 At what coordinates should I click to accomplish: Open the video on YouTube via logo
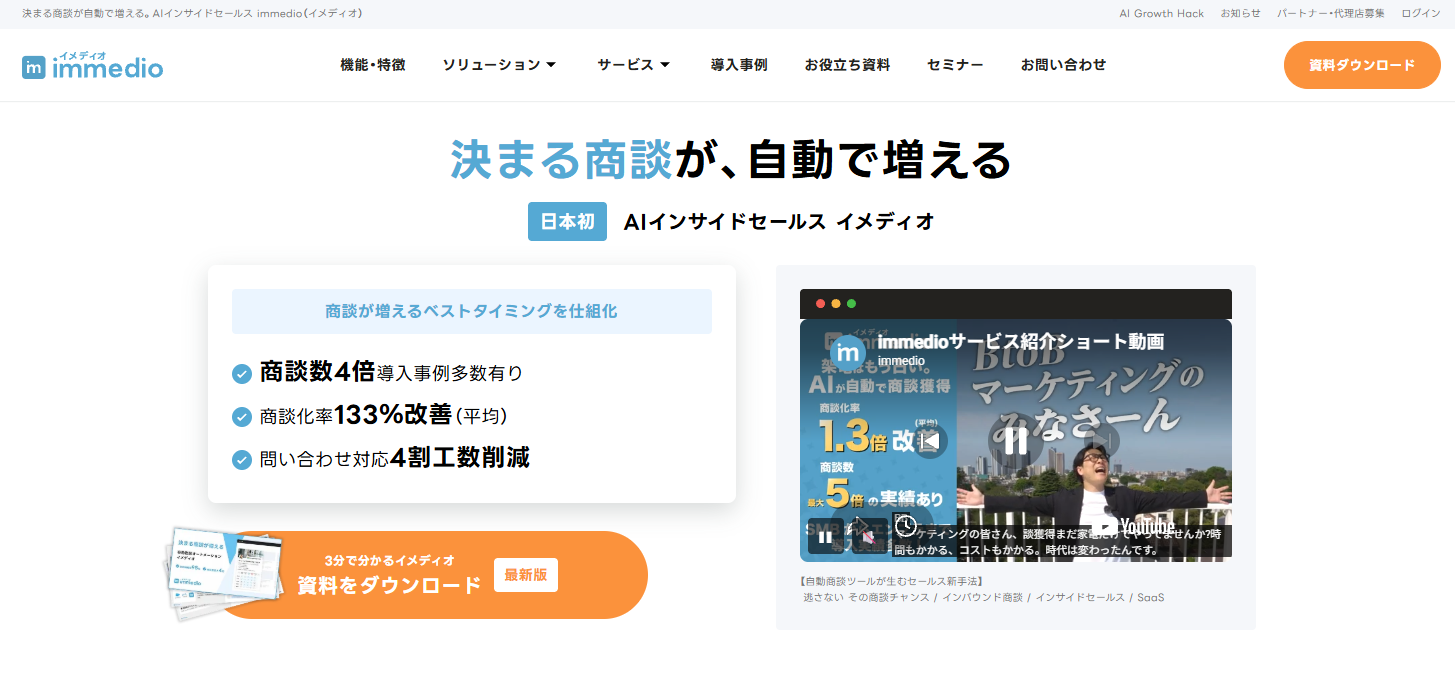1132,527
